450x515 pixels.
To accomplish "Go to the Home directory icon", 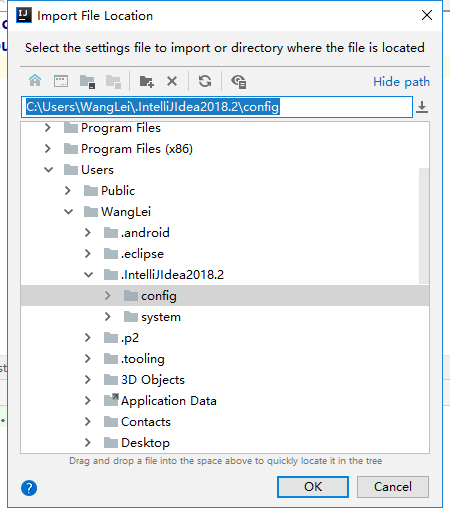I will (x=35, y=81).
